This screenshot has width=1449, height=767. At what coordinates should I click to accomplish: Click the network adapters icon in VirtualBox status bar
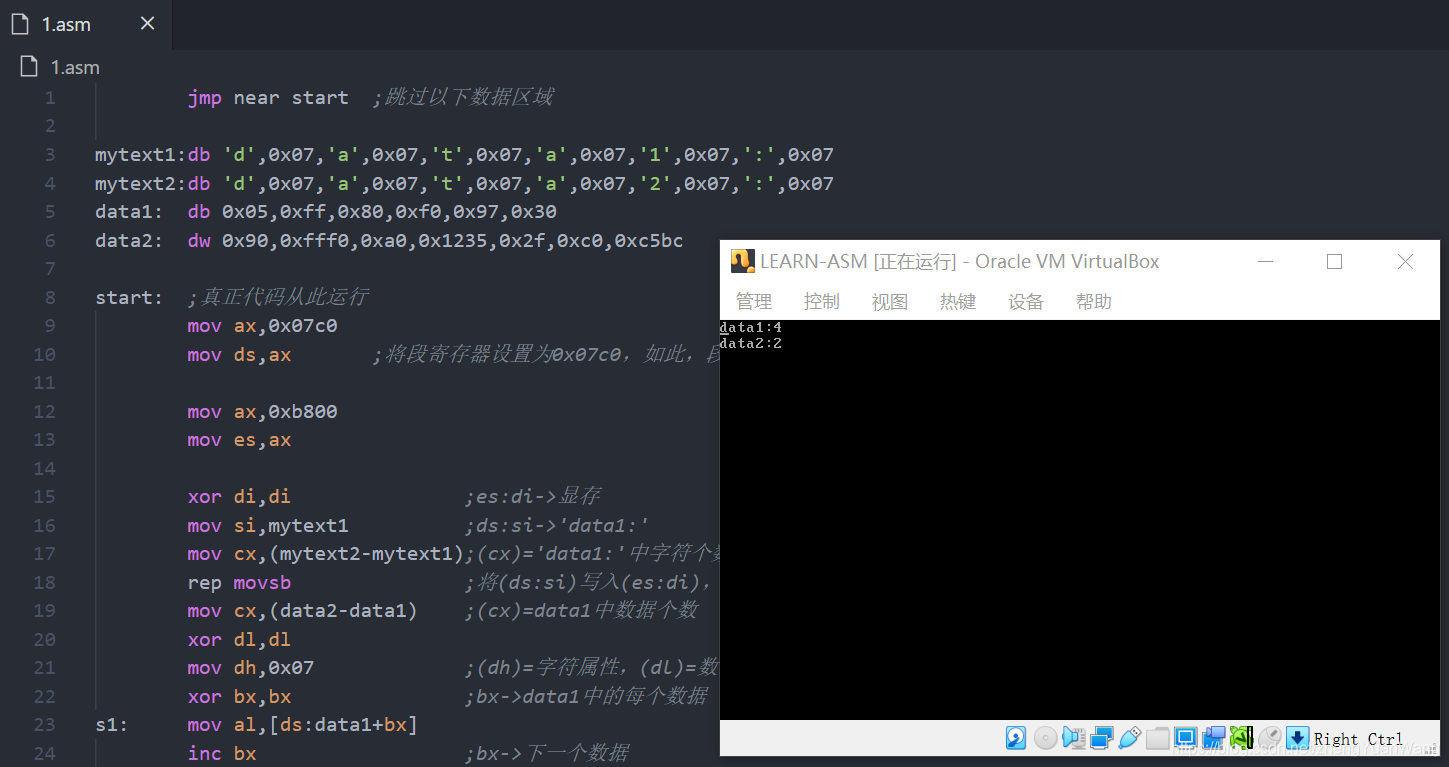pos(1102,738)
